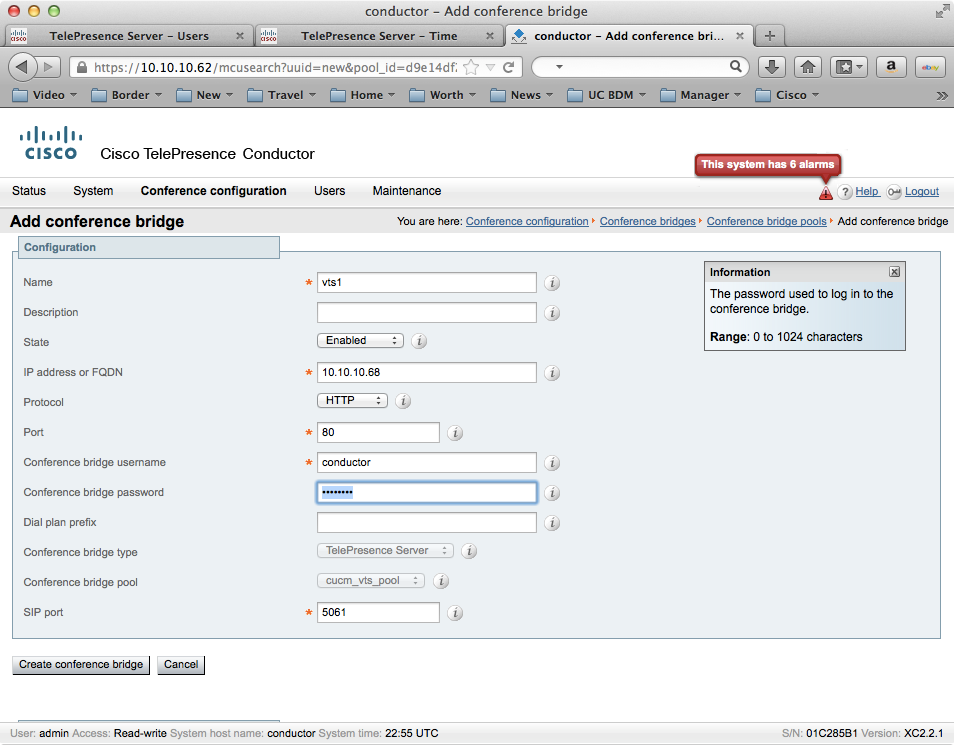This screenshot has width=954, height=745.
Task: Open the downloads arrow icon in toolbar
Action: pos(771,67)
